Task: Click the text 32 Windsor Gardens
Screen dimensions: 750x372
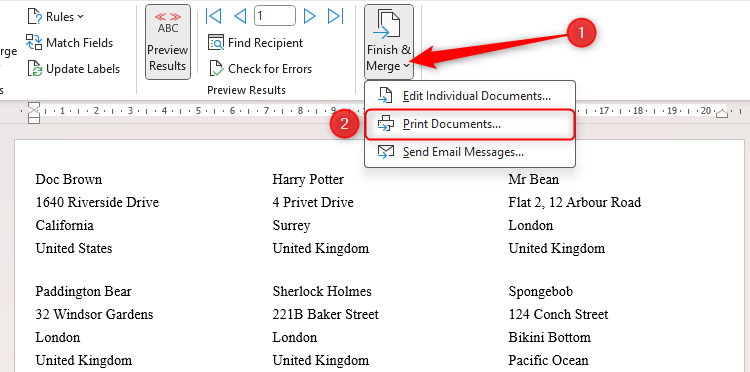Action: (x=94, y=314)
